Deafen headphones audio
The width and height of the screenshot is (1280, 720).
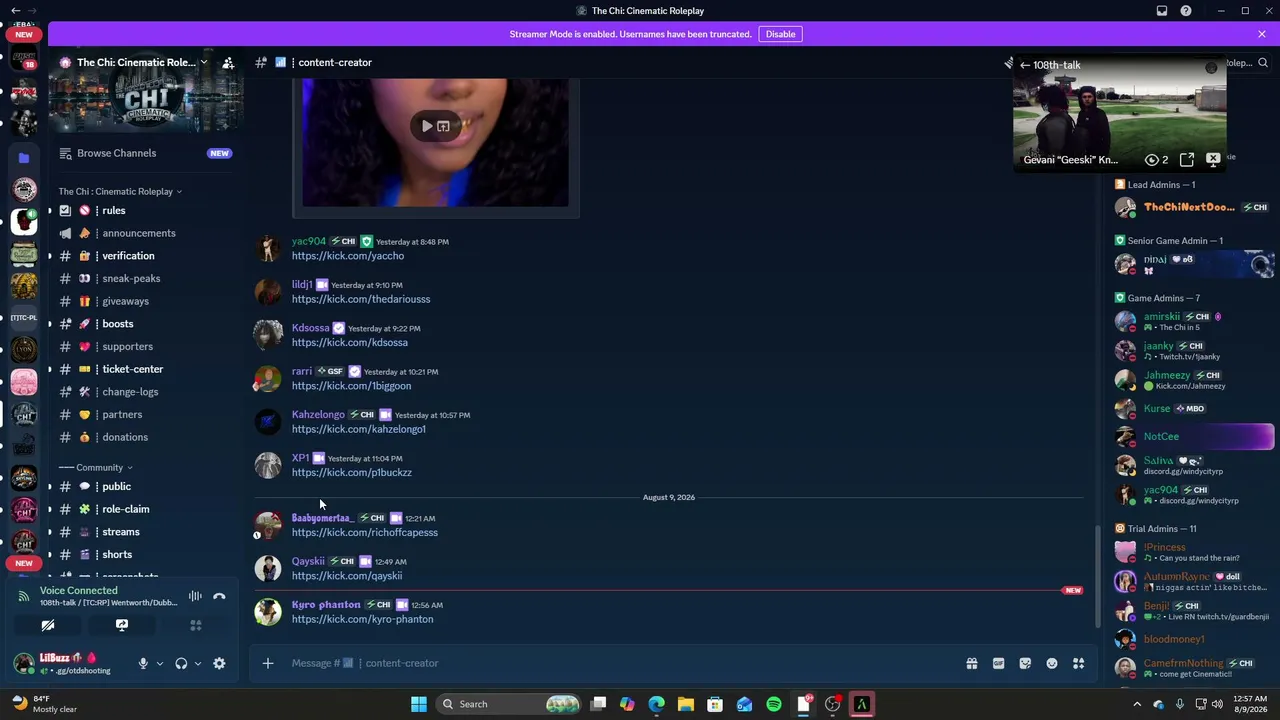181,663
